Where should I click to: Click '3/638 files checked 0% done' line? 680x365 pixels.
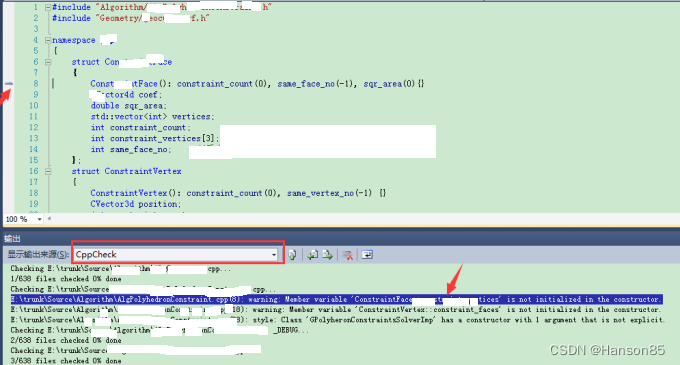tap(66, 361)
